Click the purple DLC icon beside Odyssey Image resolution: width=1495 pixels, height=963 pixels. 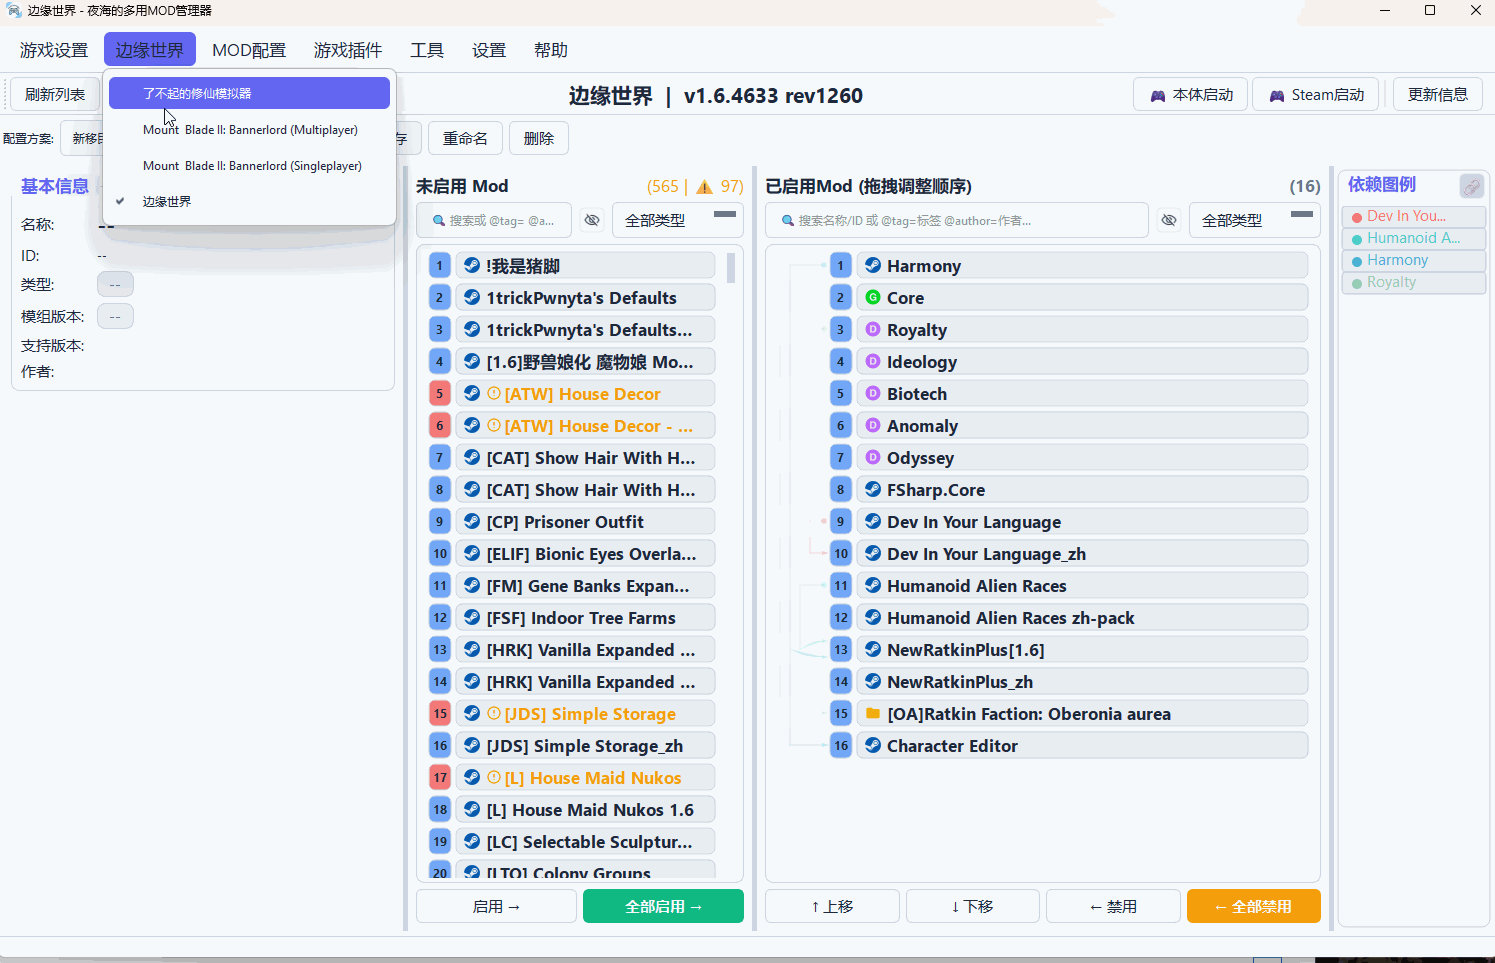coord(873,457)
